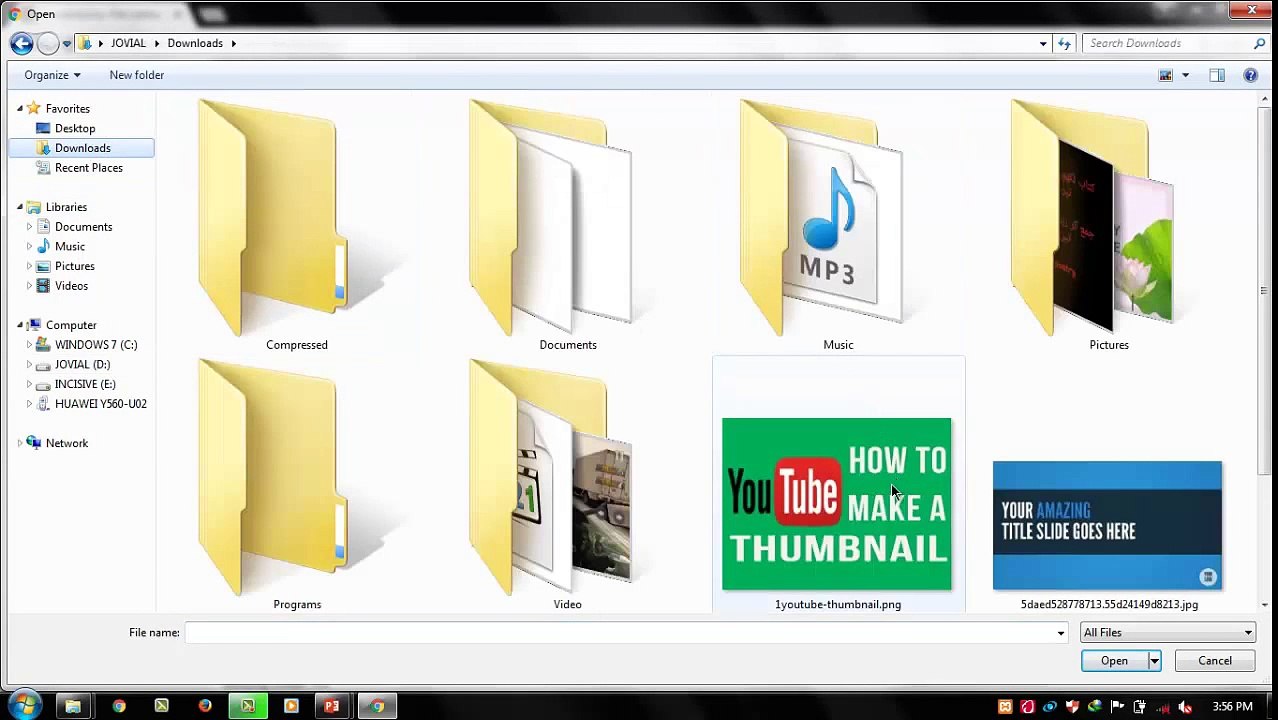Collapse the Favorites group

[x=19, y=108]
